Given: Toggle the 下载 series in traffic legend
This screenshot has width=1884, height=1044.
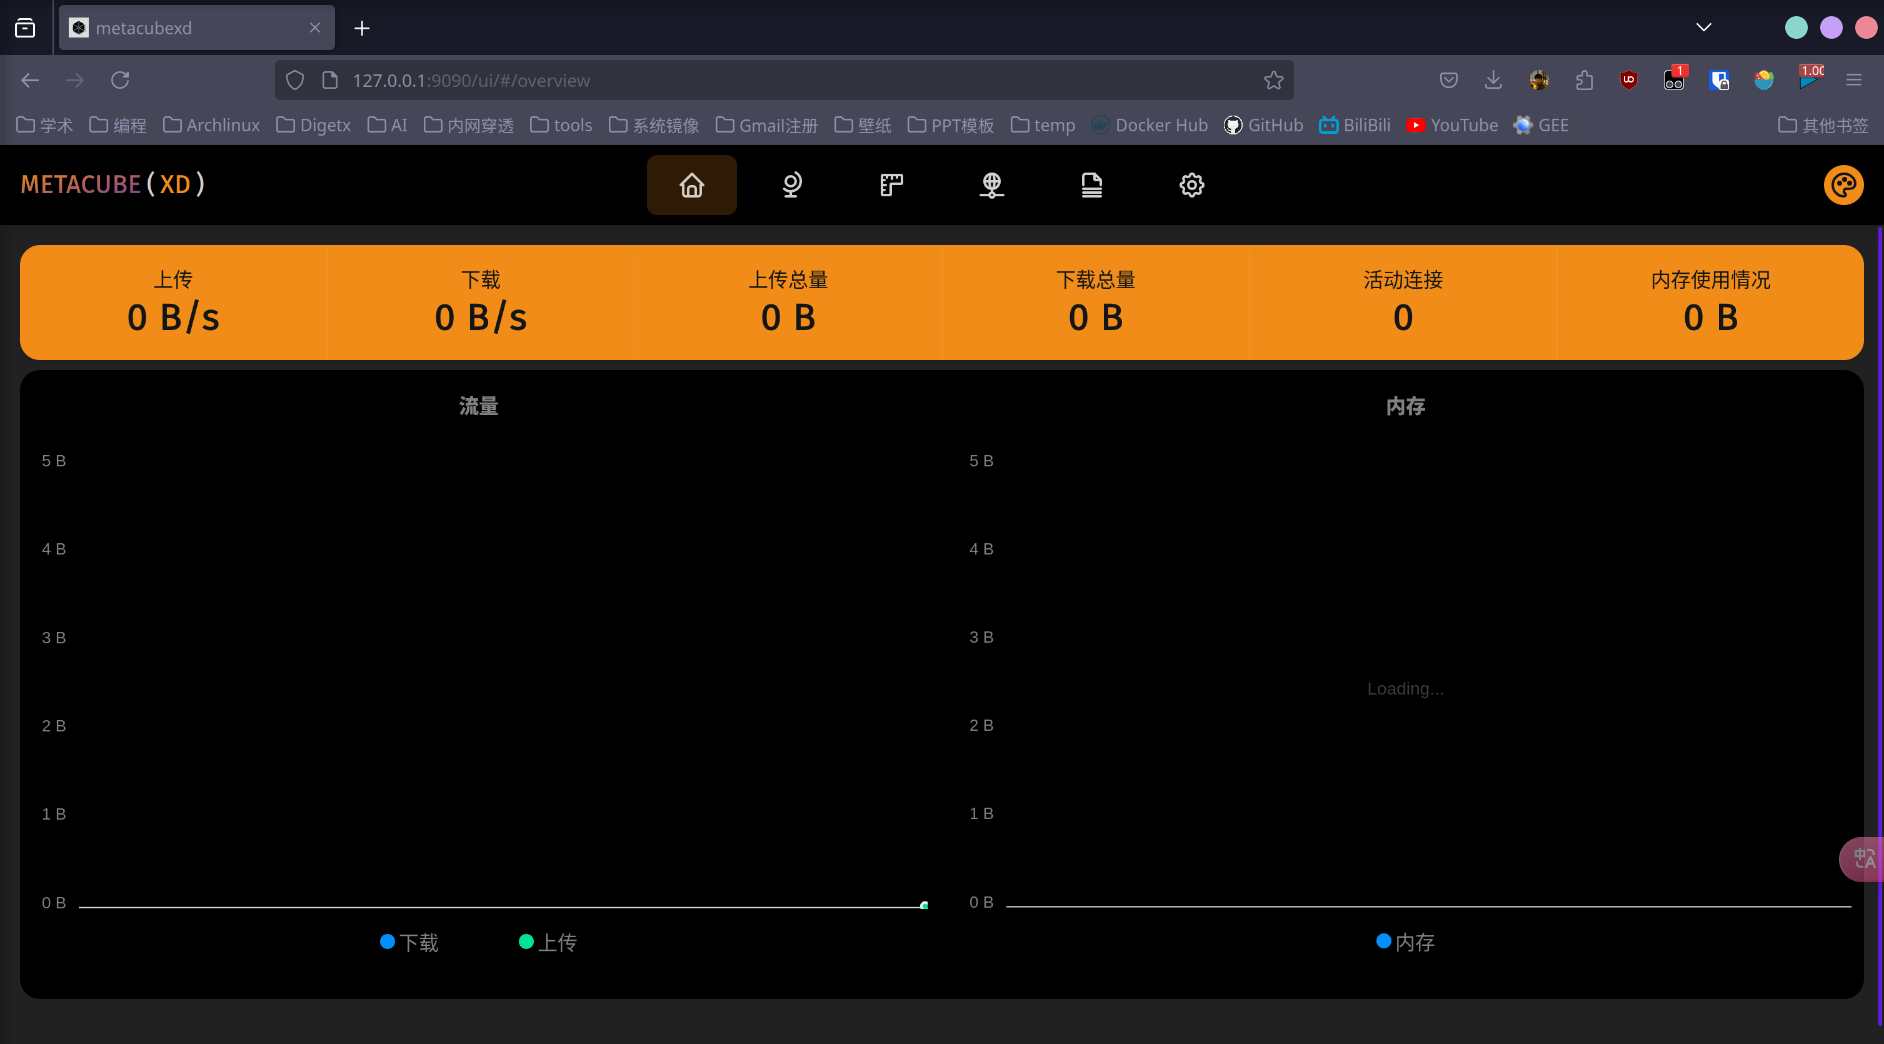Looking at the screenshot, I should tap(410, 942).
